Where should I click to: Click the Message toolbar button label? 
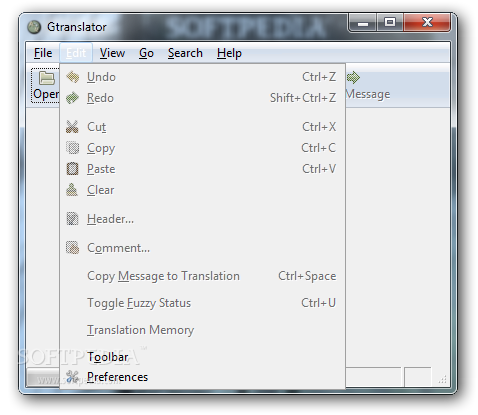click(368, 94)
